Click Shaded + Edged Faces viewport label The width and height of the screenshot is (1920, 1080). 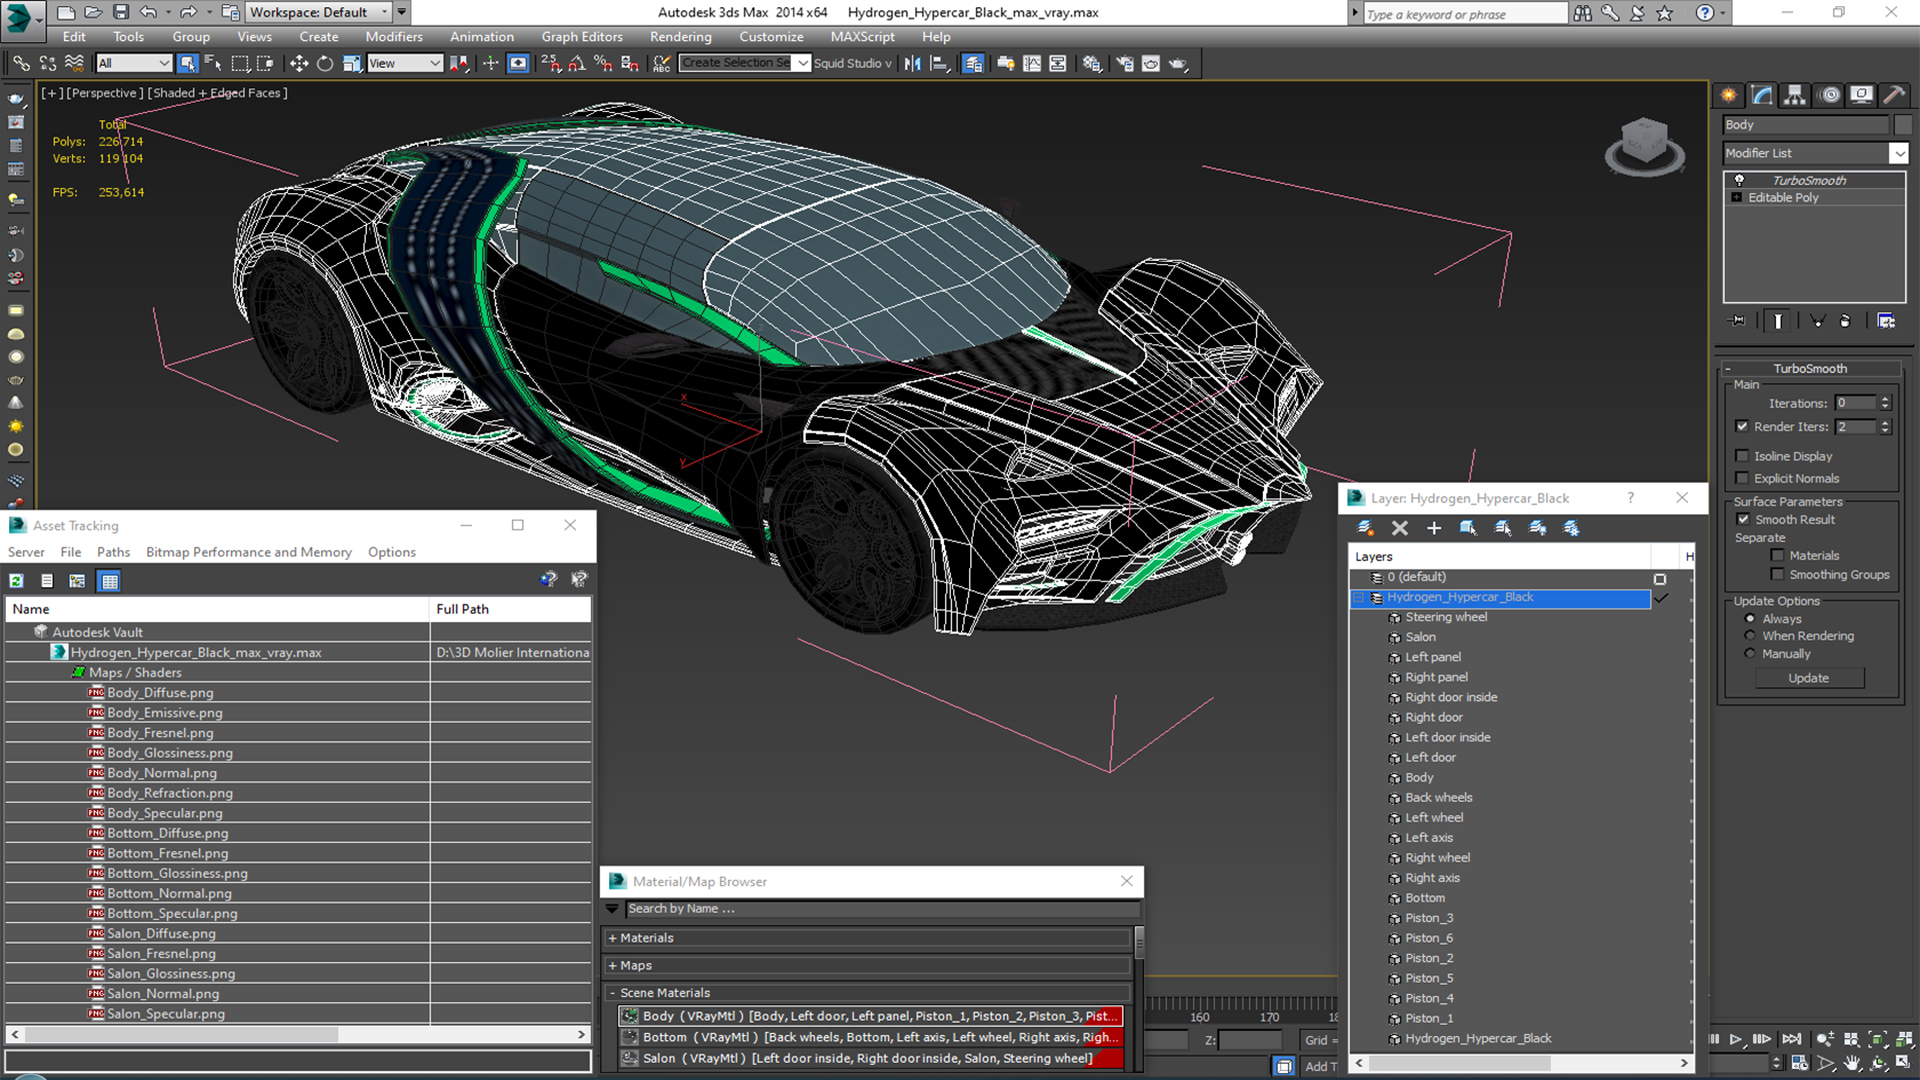click(x=218, y=93)
